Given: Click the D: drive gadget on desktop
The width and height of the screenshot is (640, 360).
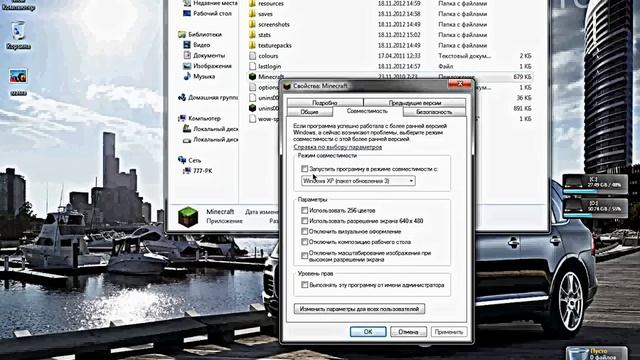Looking at the screenshot, I should pyautogui.click(x=595, y=208).
